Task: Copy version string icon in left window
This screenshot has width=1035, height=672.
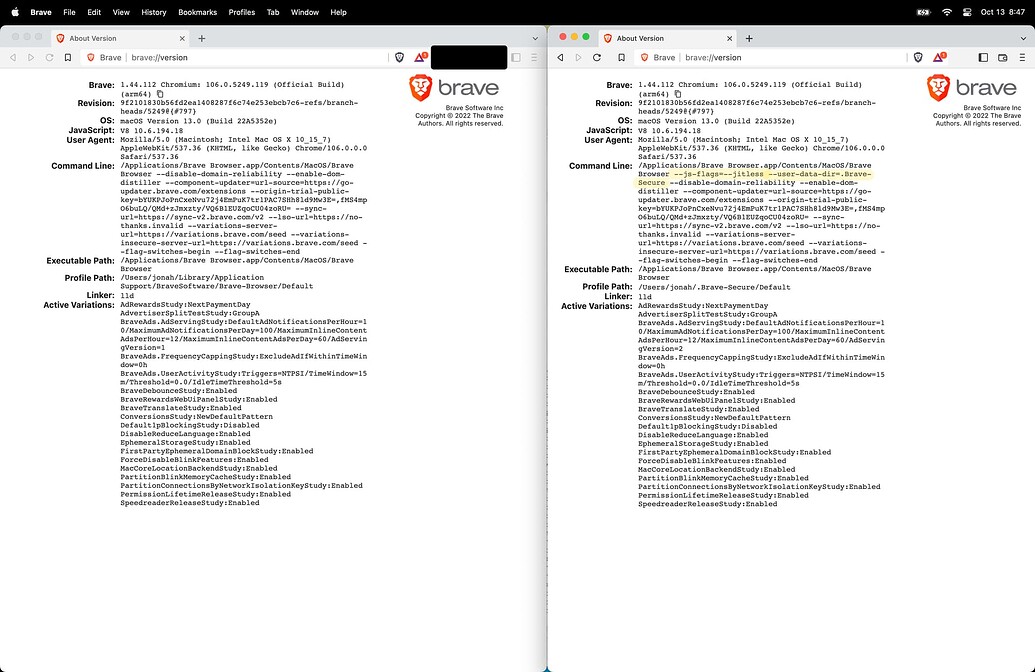Action: pyautogui.click(x=160, y=94)
